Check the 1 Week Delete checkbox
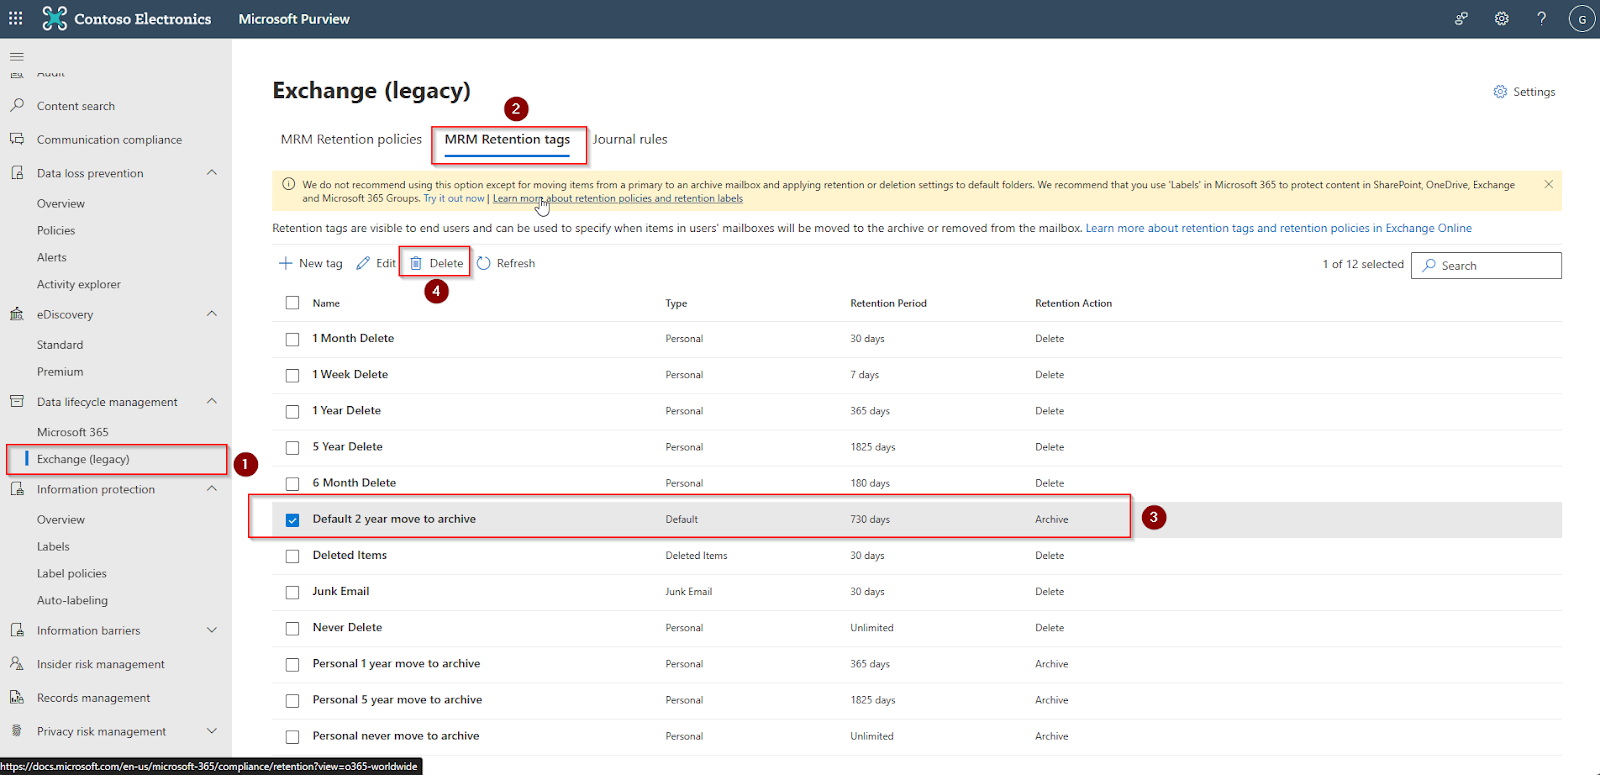This screenshot has width=1600, height=775. tap(292, 375)
